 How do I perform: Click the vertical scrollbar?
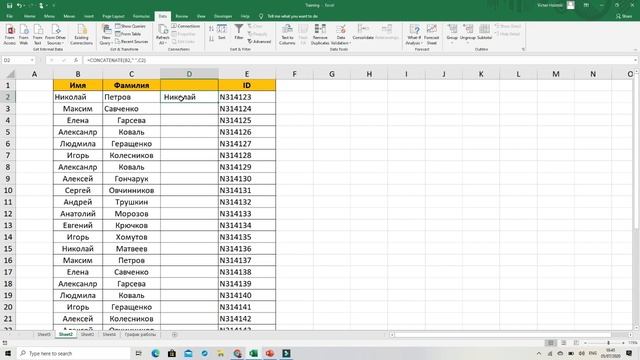[x=636, y=152]
